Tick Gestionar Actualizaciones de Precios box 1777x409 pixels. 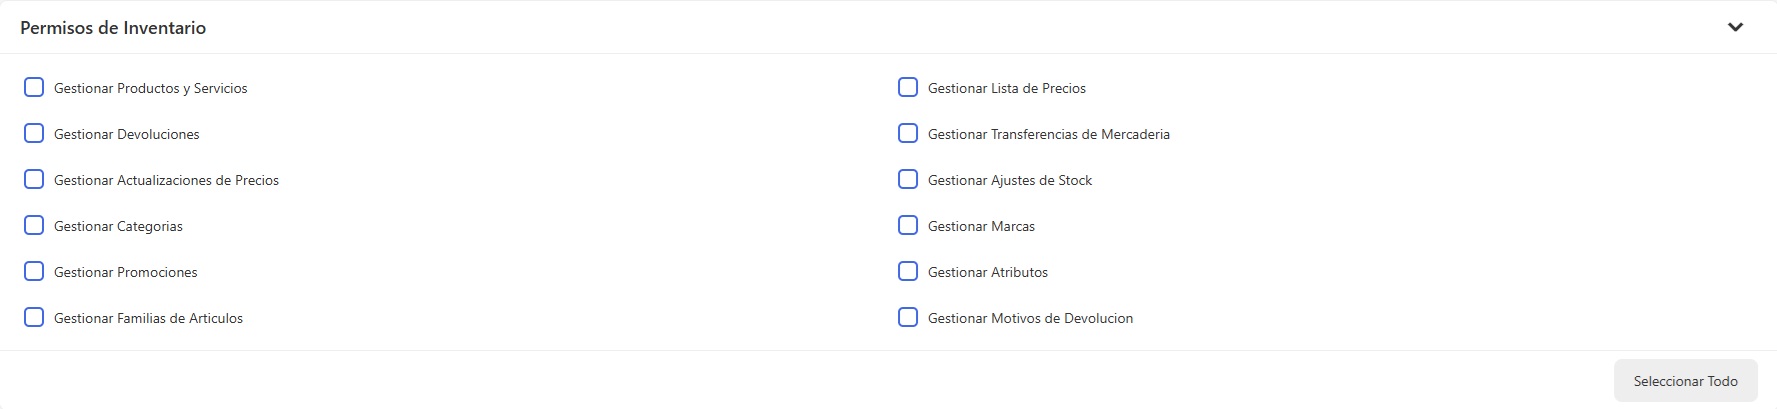(34, 180)
